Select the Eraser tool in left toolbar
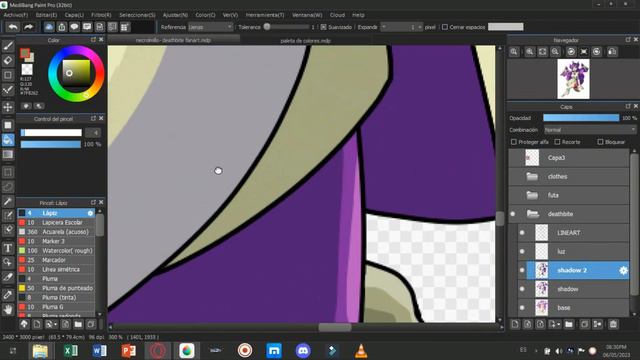This screenshot has width=640, height=360. tap(8, 60)
